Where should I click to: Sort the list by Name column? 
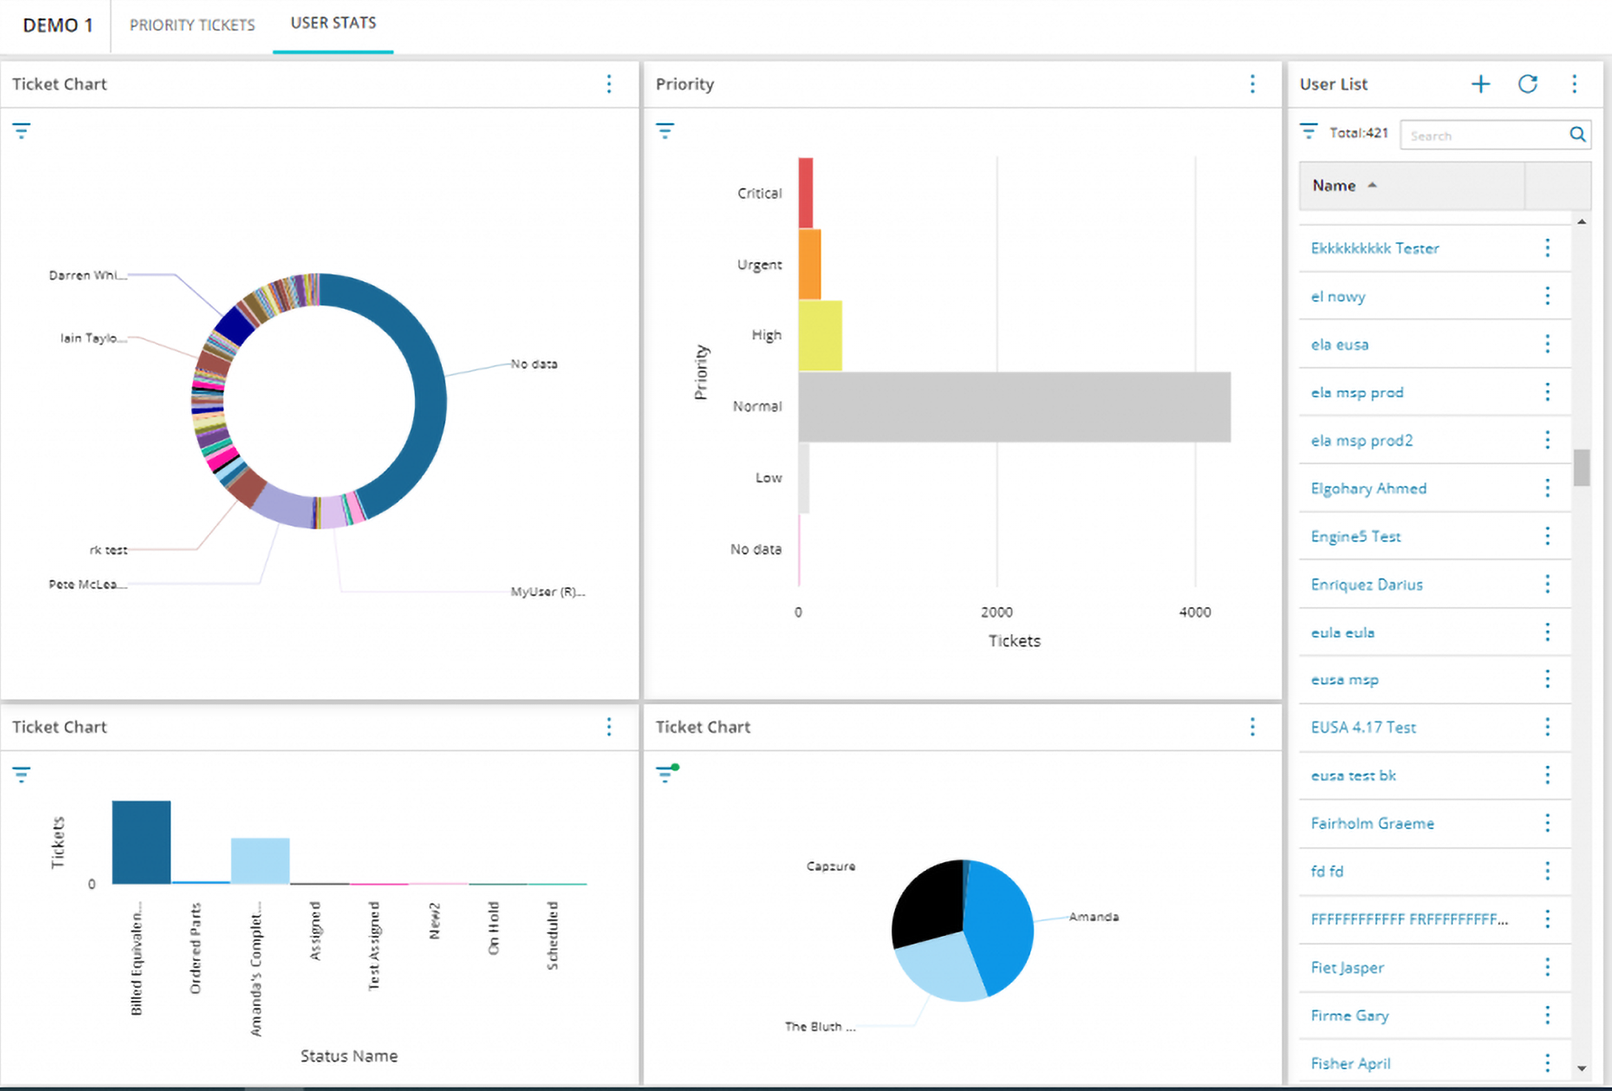1334,186
